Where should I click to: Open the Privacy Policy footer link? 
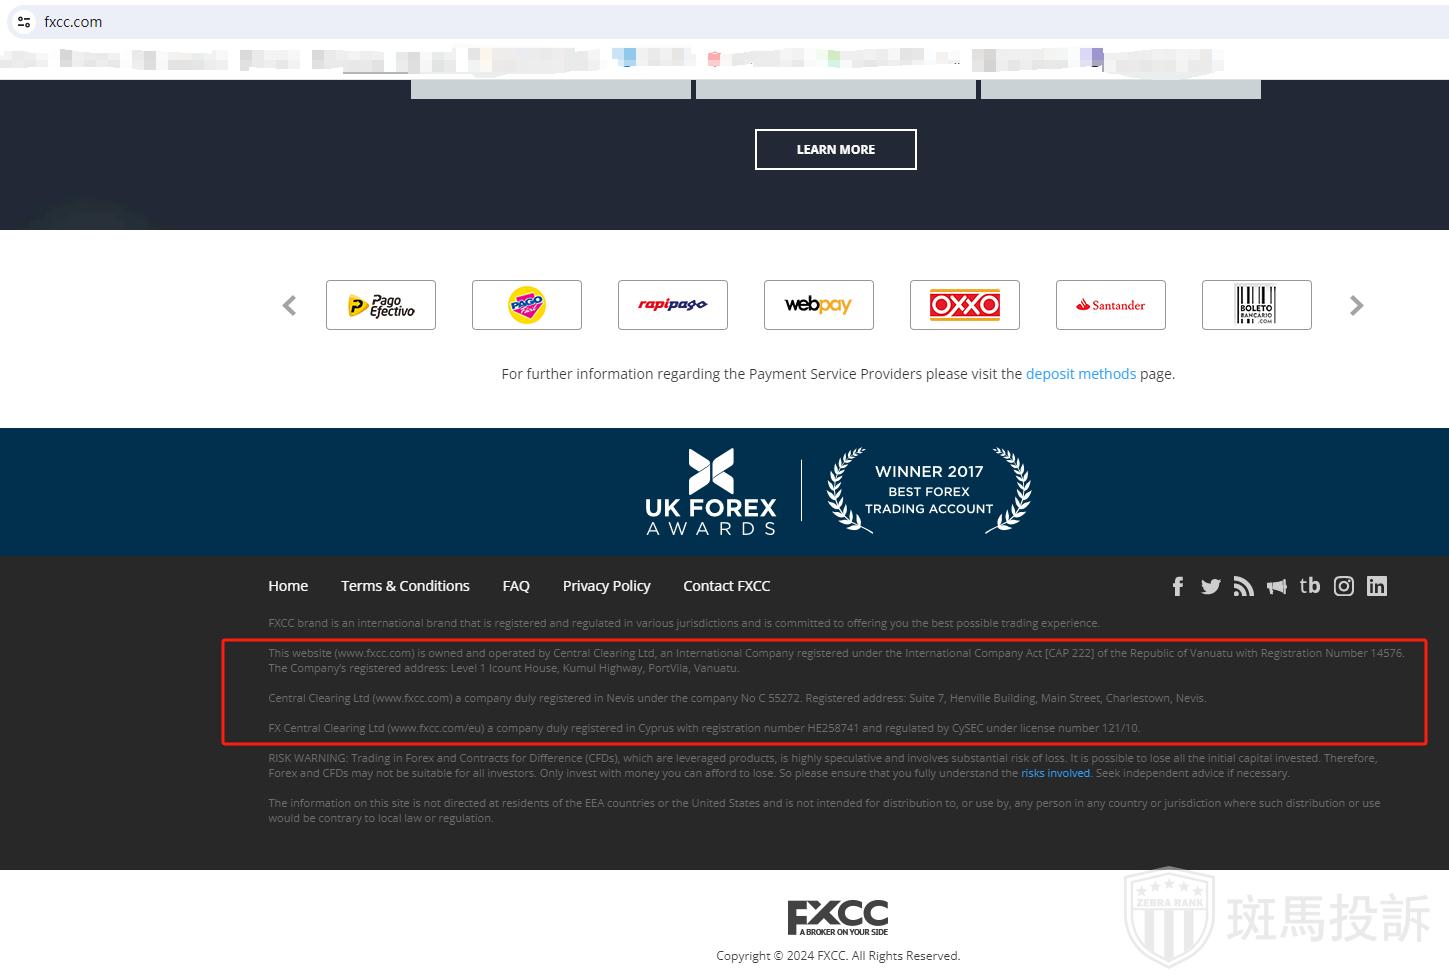[606, 586]
